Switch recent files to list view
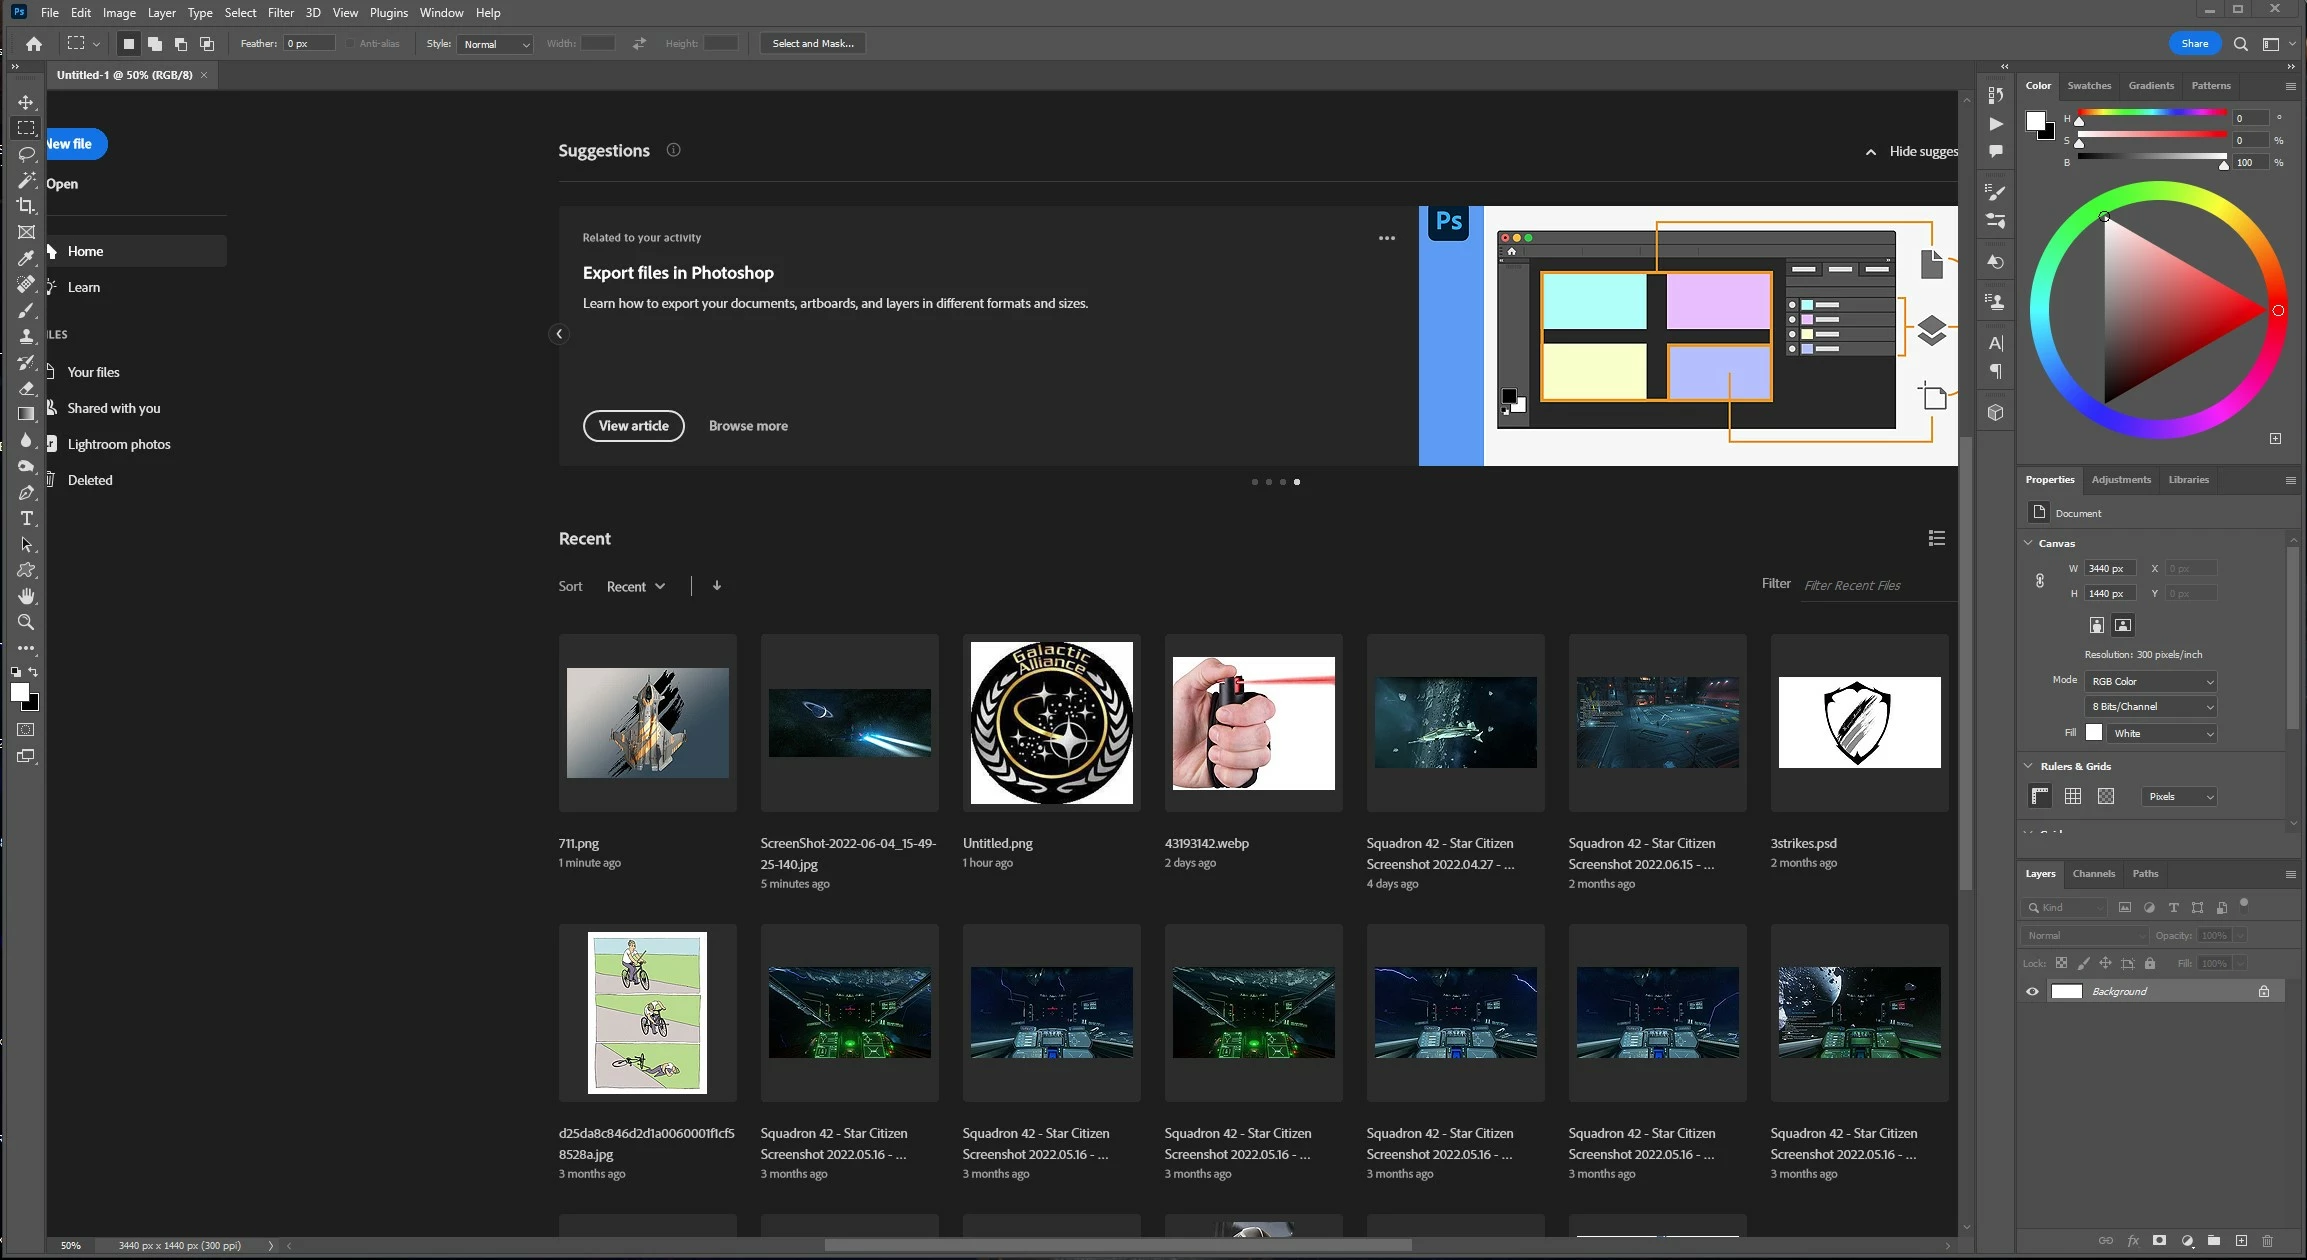This screenshot has width=2307, height=1260. 1936,538
